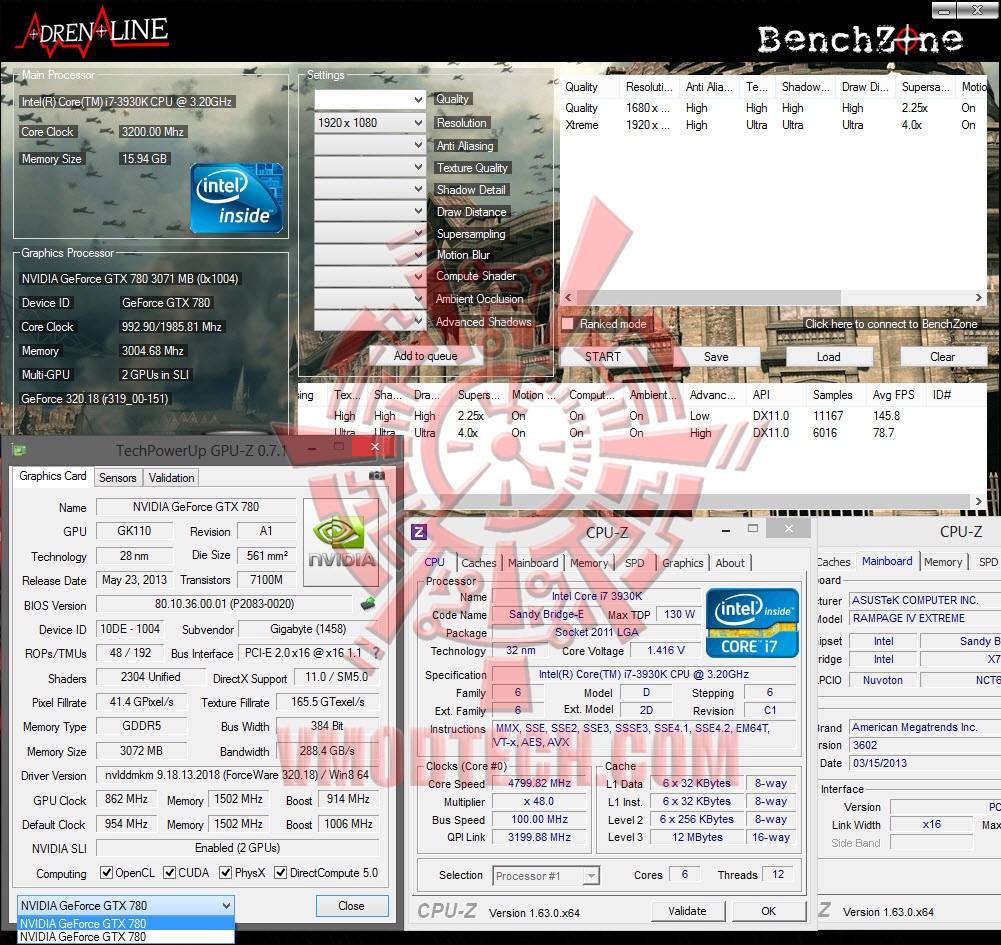
Task: Close the GPU-Z window with red X
Action: 375,447
